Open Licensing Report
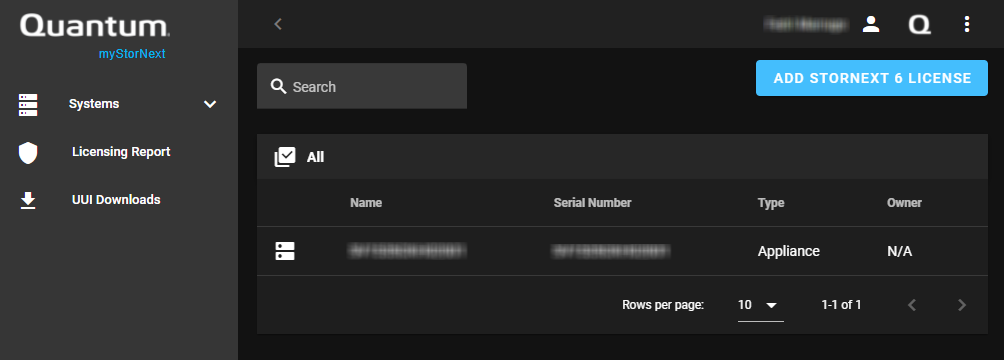The image size is (1004, 360). point(121,152)
